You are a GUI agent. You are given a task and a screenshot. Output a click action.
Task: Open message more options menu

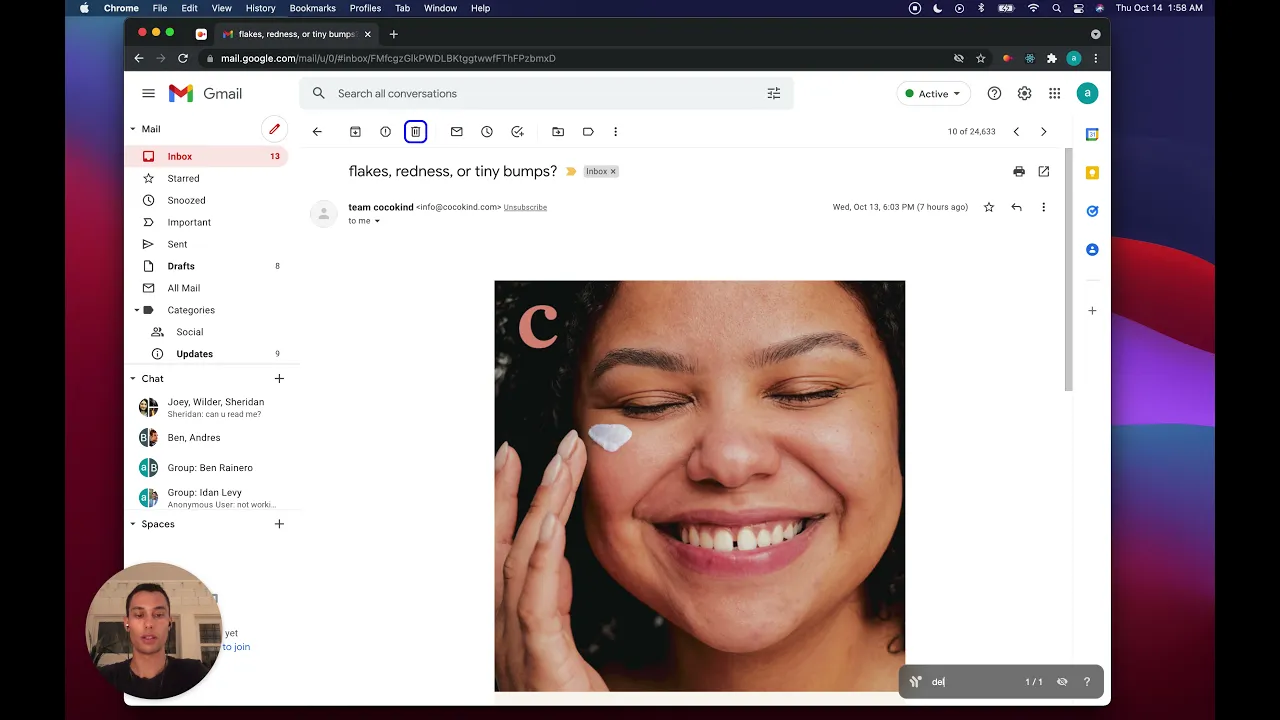(1043, 207)
